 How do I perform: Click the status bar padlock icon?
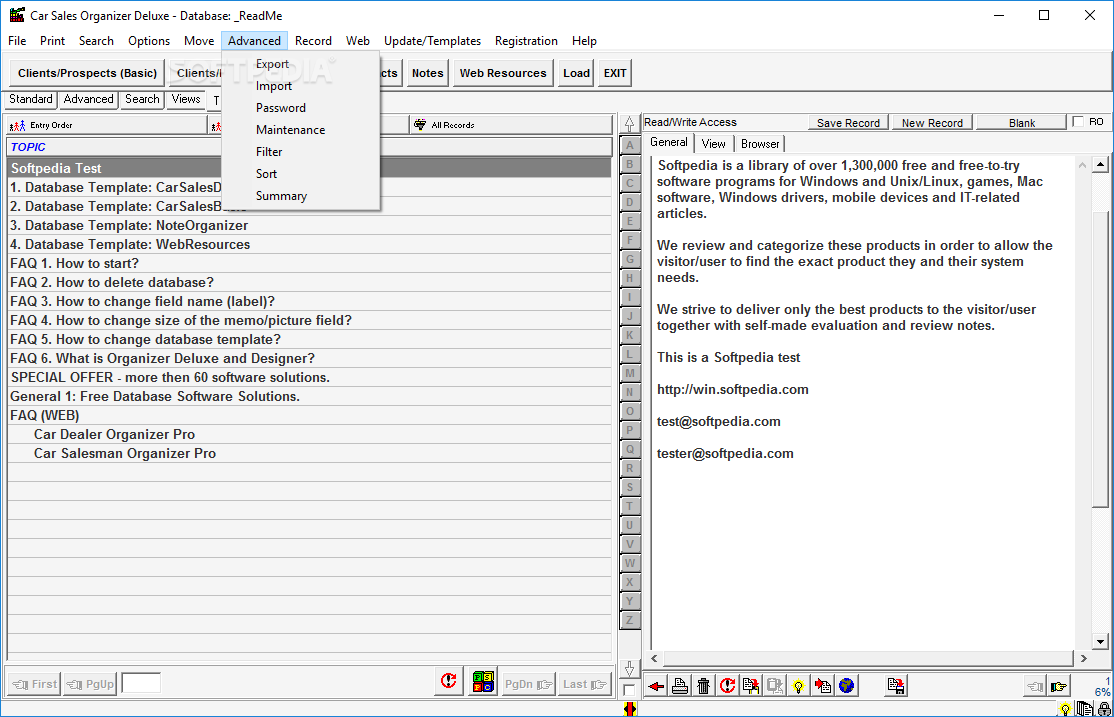coord(1104,709)
